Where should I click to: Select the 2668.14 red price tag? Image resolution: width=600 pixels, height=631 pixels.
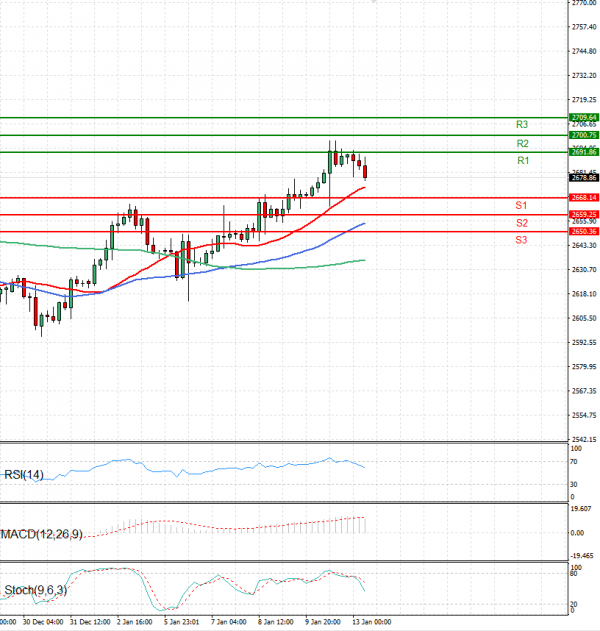(584, 198)
